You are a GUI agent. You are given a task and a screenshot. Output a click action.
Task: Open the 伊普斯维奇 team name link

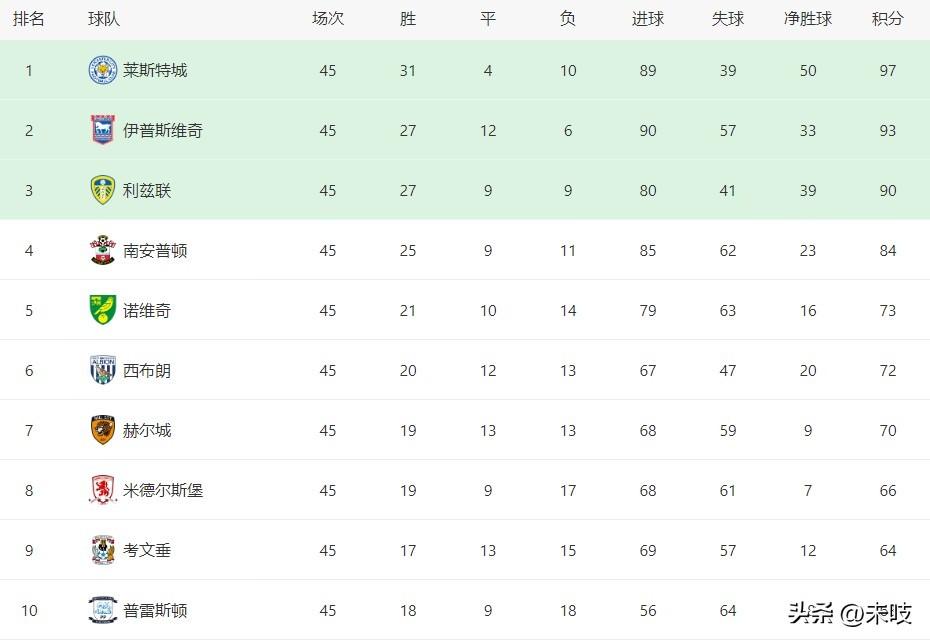point(163,131)
